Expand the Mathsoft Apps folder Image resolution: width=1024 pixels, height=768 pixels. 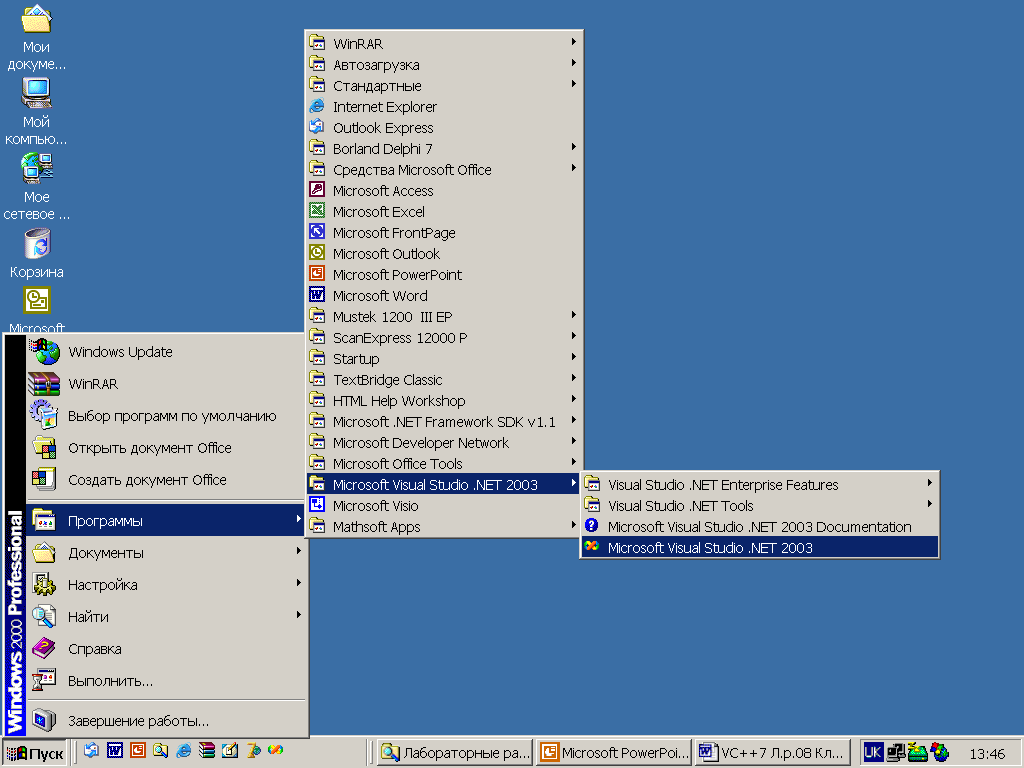coord(443,526)
